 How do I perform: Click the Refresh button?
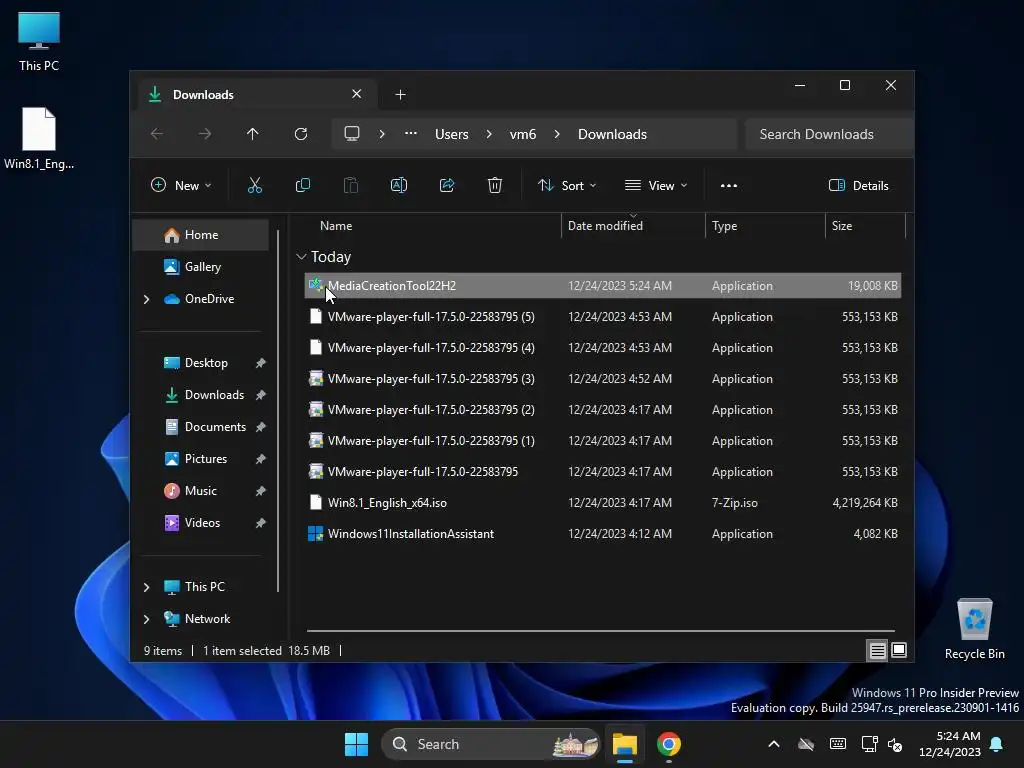click(300, 134)
